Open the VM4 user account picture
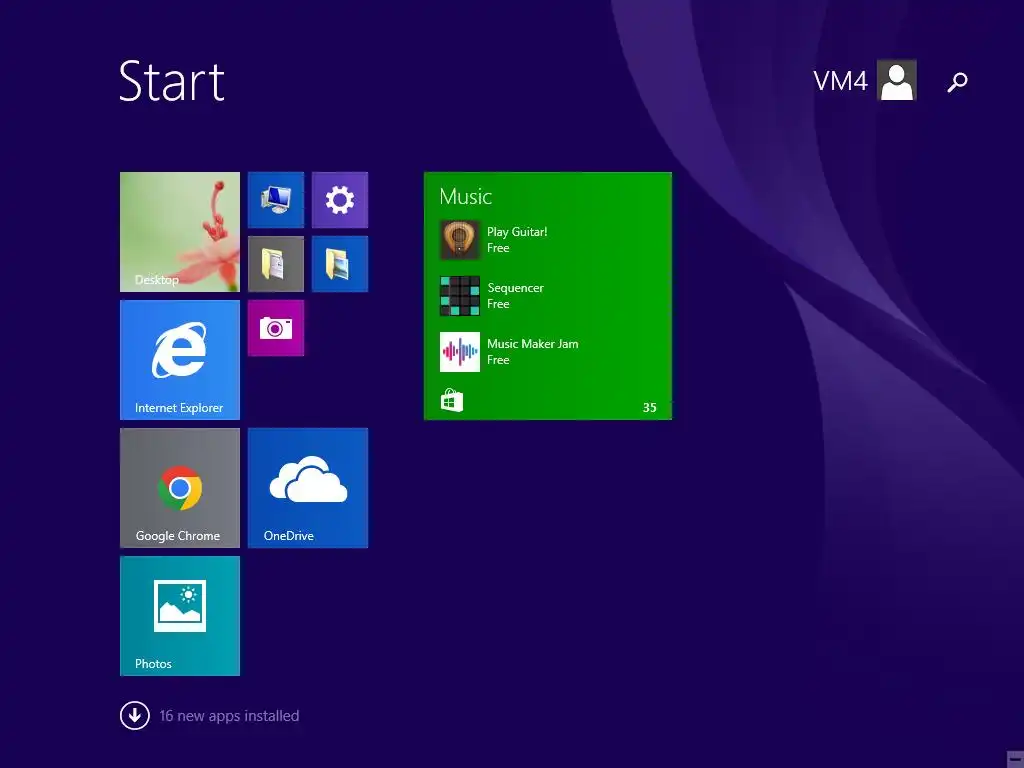Viewport: 1024px width, 768px height. pyautogui.click(x=897, y=80)
